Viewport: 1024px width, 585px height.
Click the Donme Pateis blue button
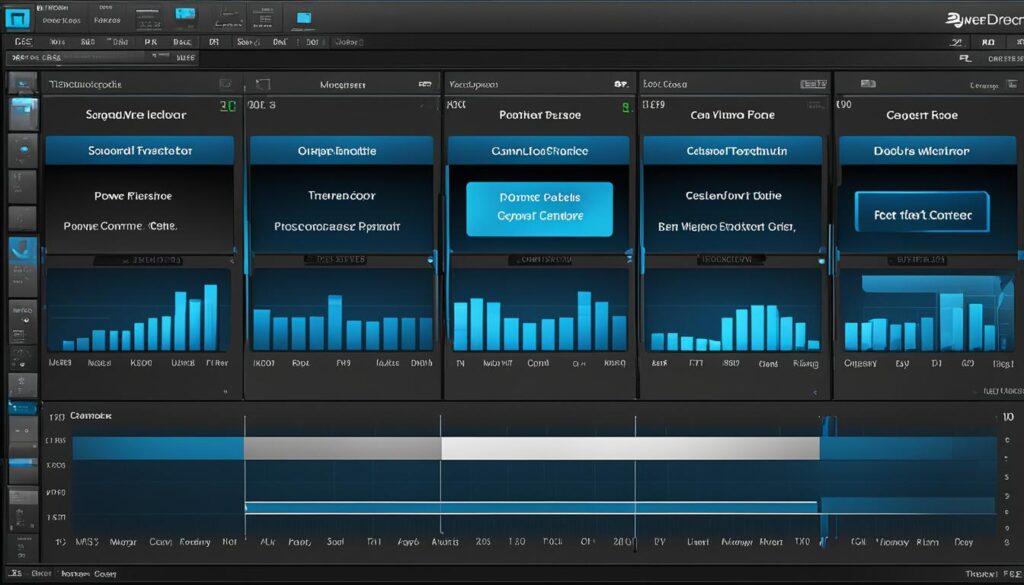pyautogui.click(x=540, y=206)
